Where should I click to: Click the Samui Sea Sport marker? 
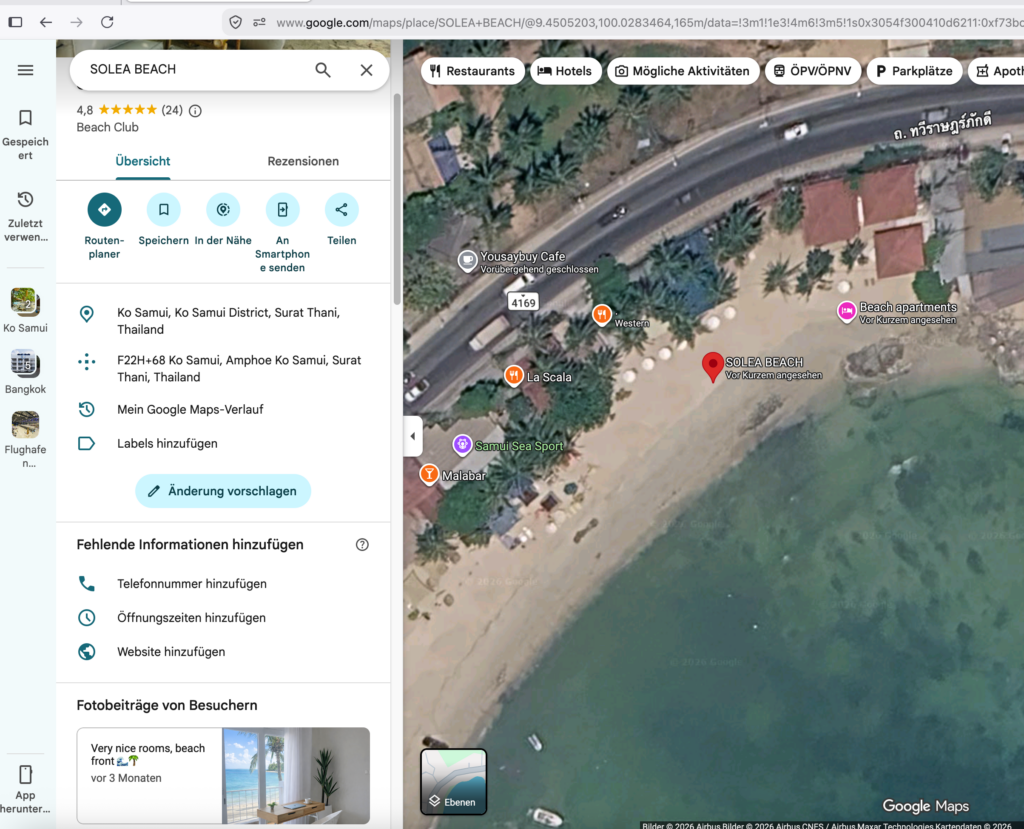tap(462, 446)
